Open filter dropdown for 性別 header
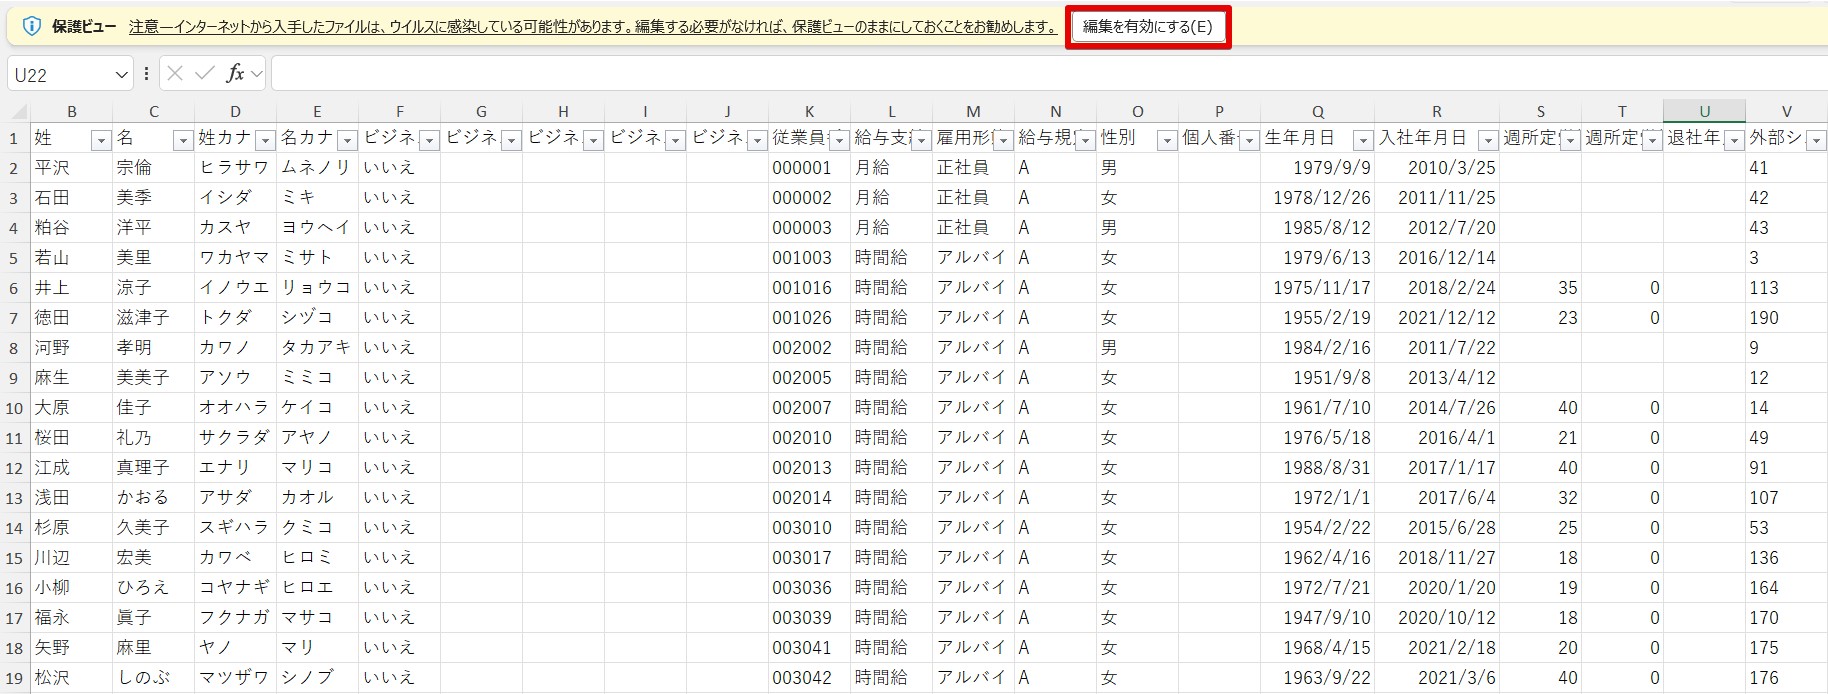The height and width of the screenshot is (694, 1828). (1167, 140)
